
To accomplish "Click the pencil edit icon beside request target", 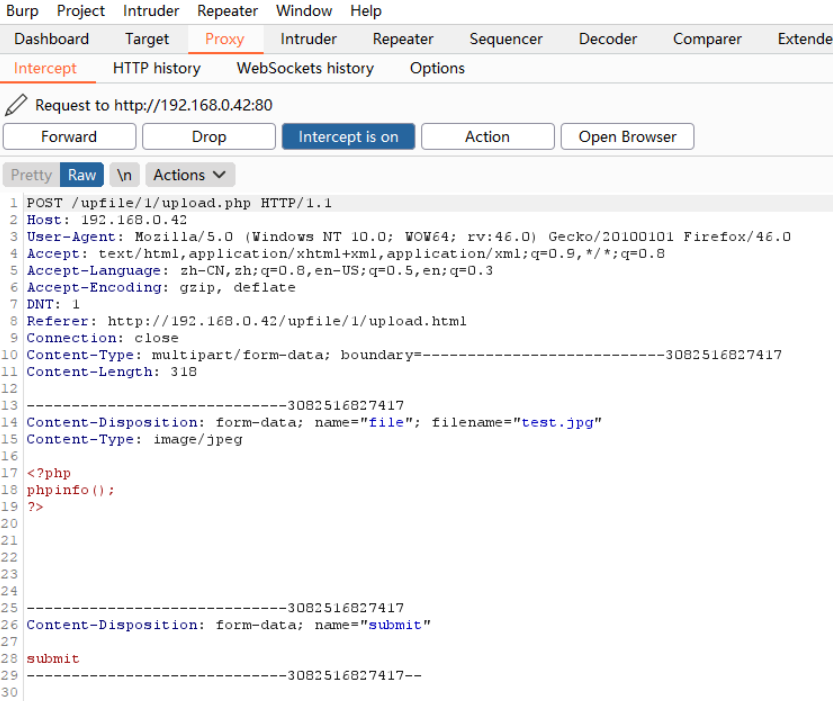I will click(x=16, y=105).
